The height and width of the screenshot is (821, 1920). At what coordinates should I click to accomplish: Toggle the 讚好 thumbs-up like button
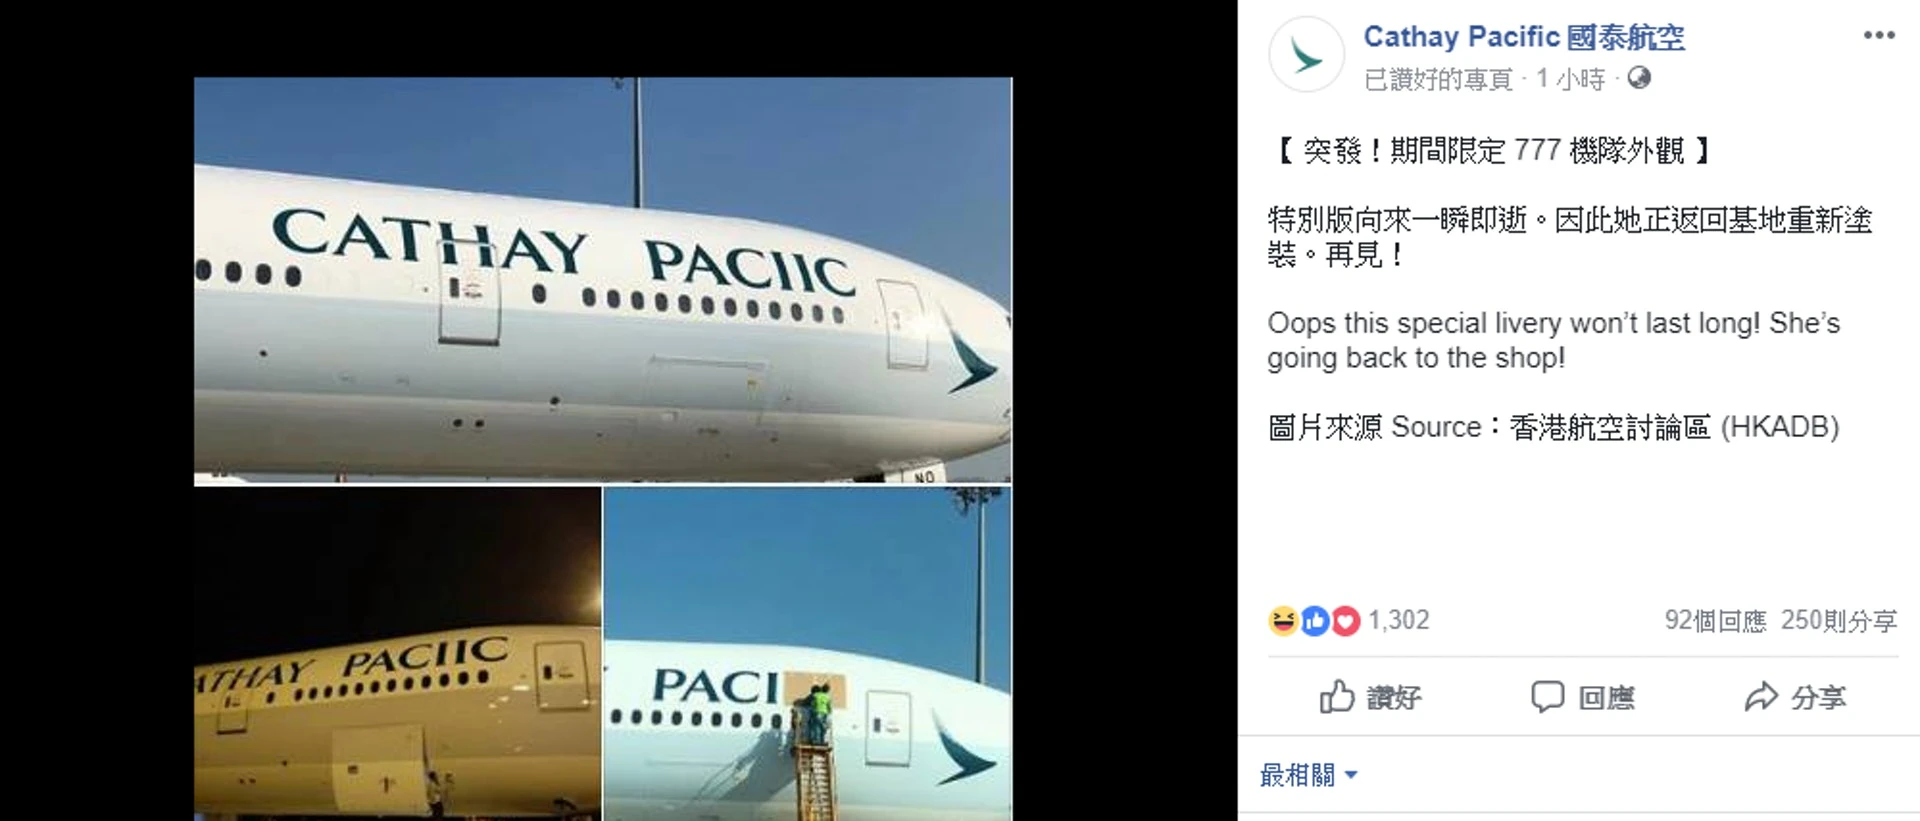1370,696
